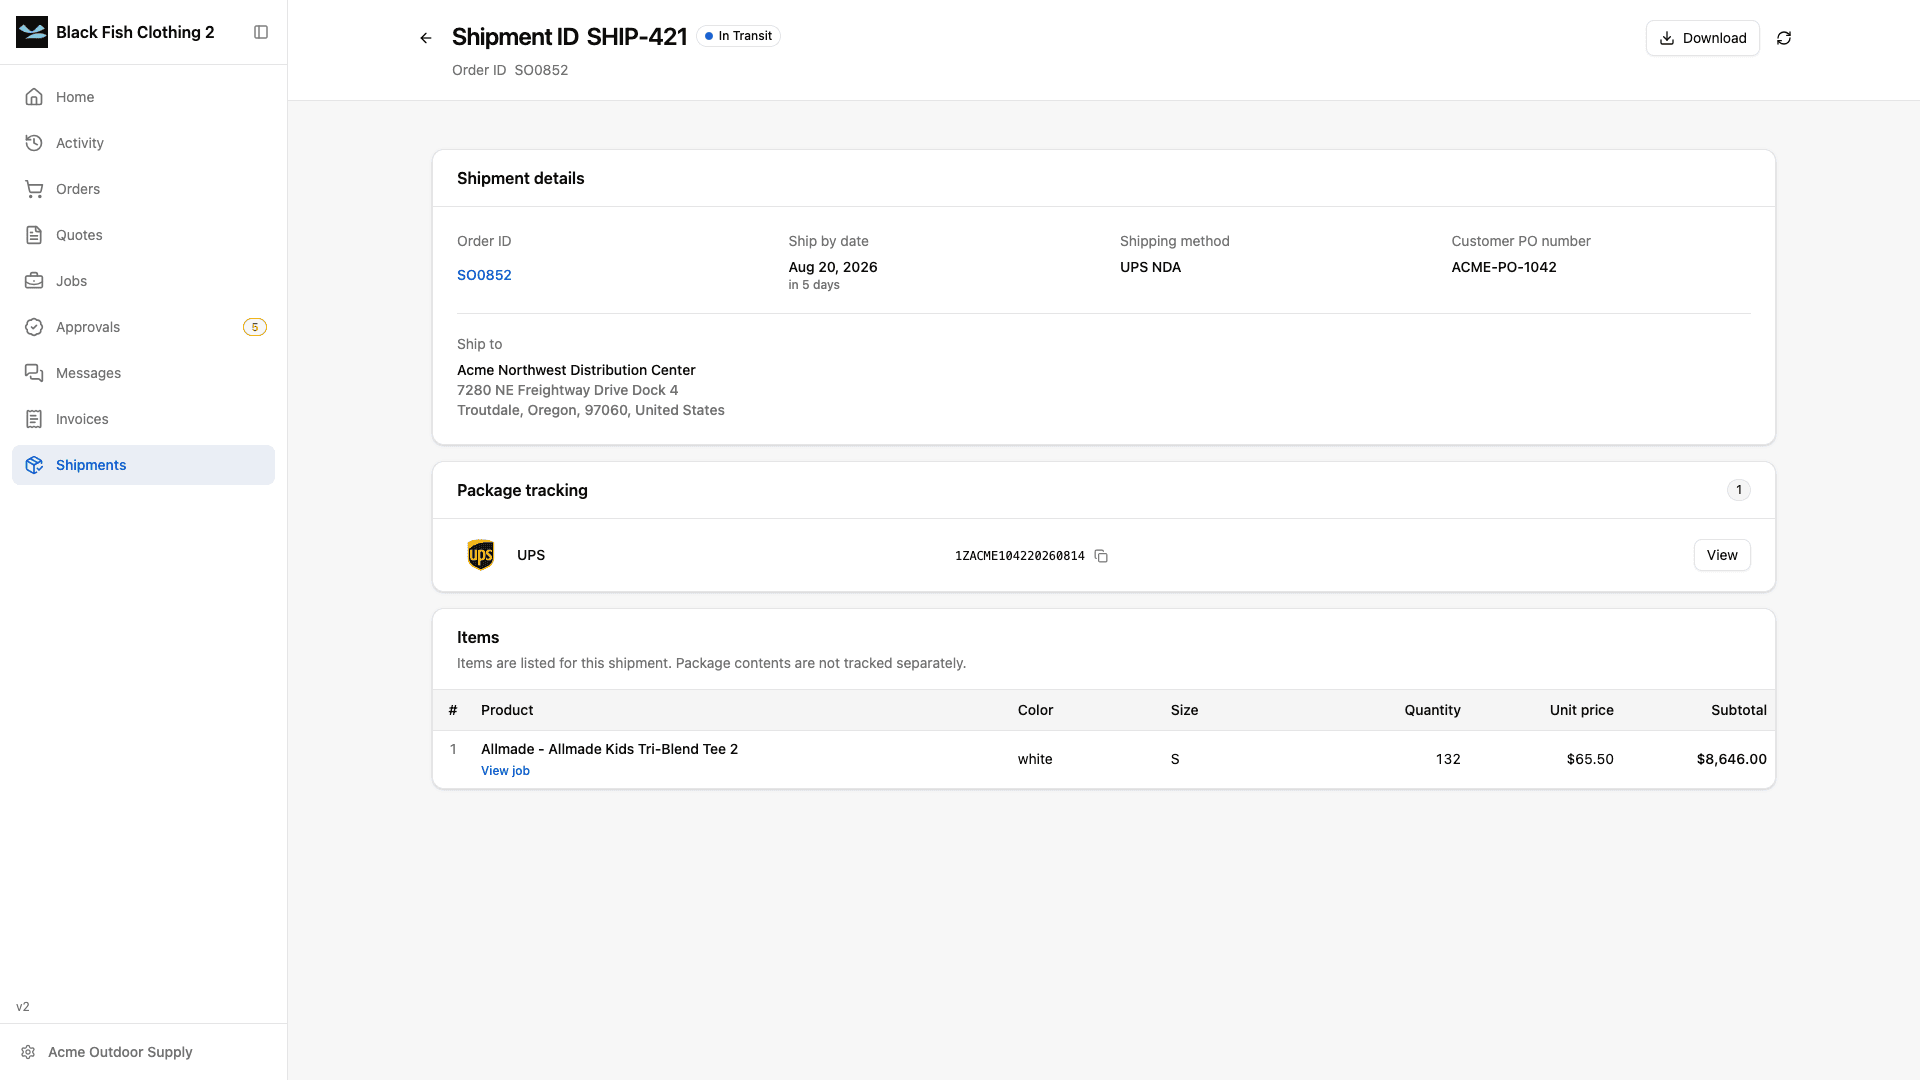This screenshot has height=1080, width=1920.
Task: Open settings gear for Acme Outdoor Supply
Action: (28, 1052)
